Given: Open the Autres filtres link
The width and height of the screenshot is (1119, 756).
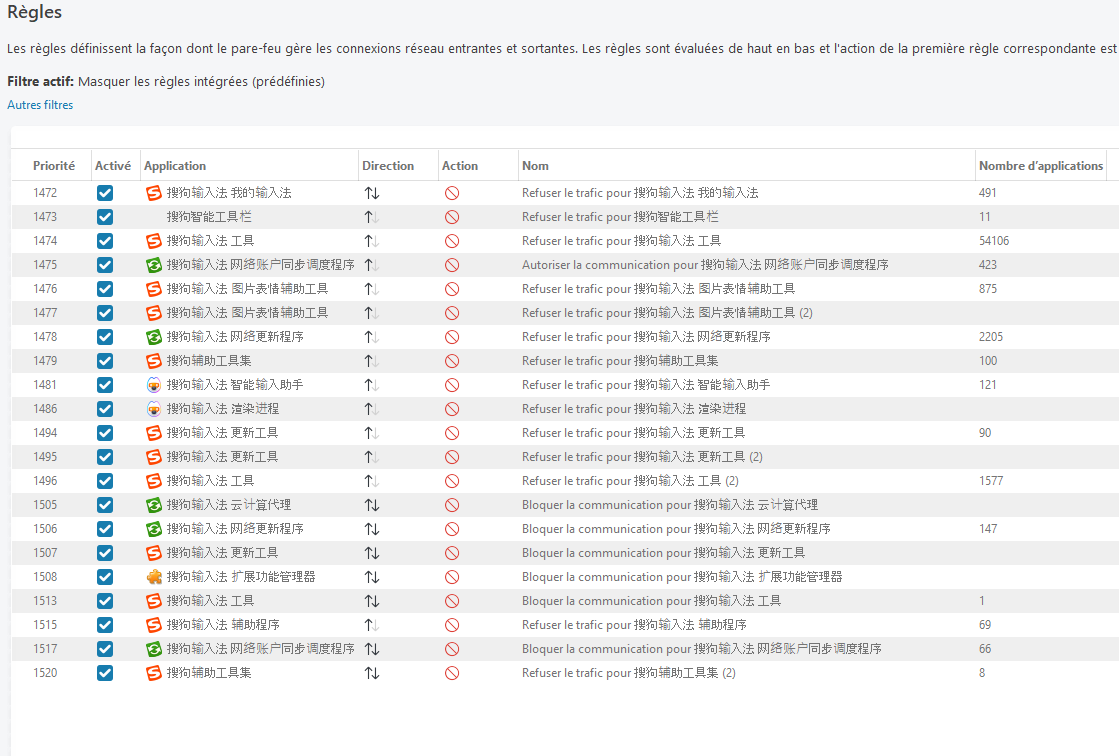Looking at the screenshot, I should (x=40, y=105).
